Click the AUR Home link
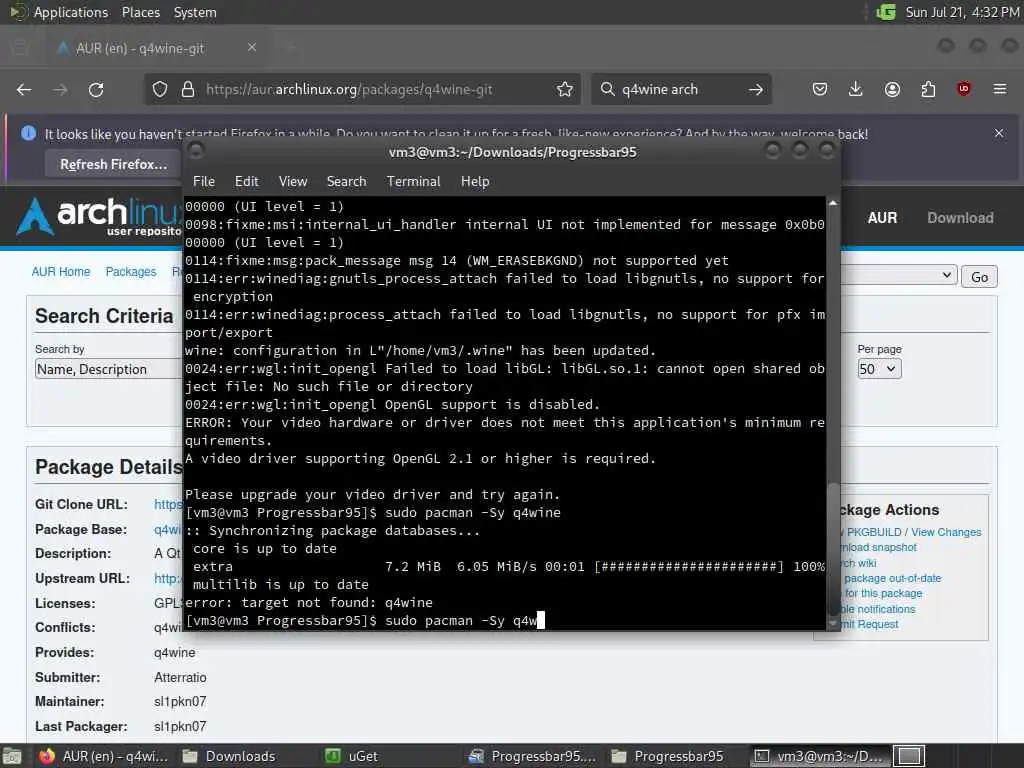 tap(61, 272)
